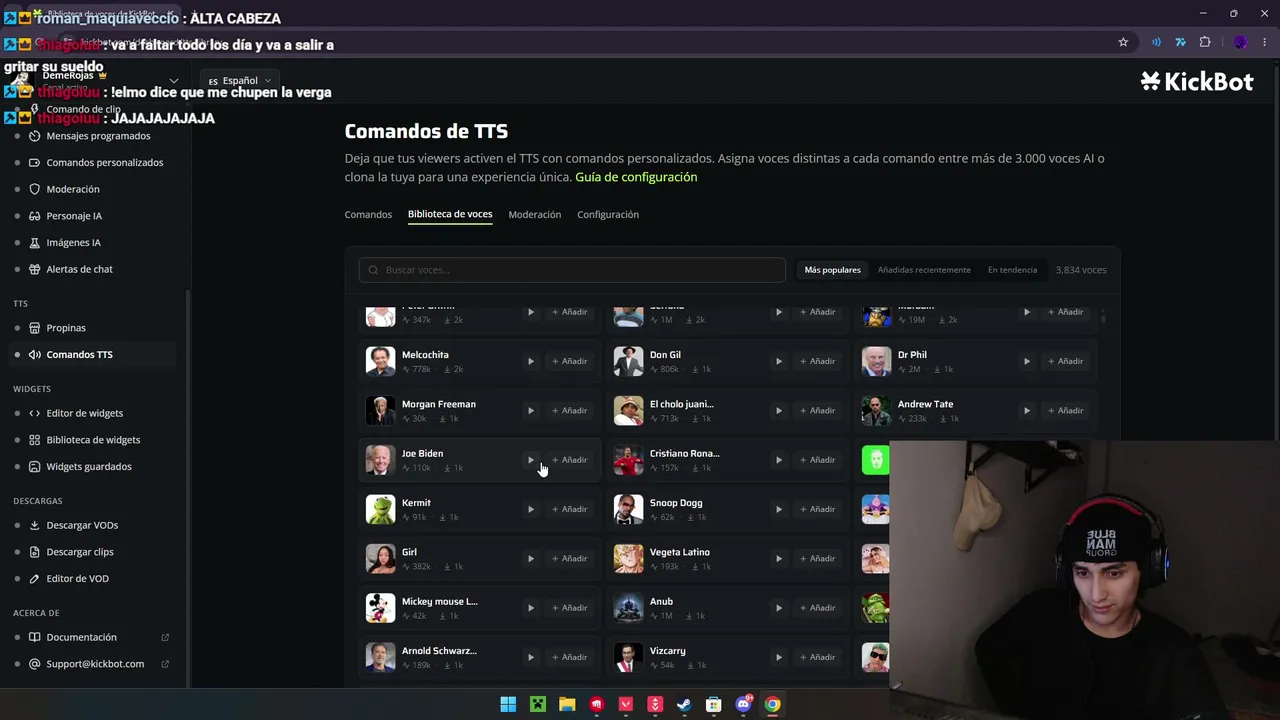Play the Kermit voice preview

point(530,509)
